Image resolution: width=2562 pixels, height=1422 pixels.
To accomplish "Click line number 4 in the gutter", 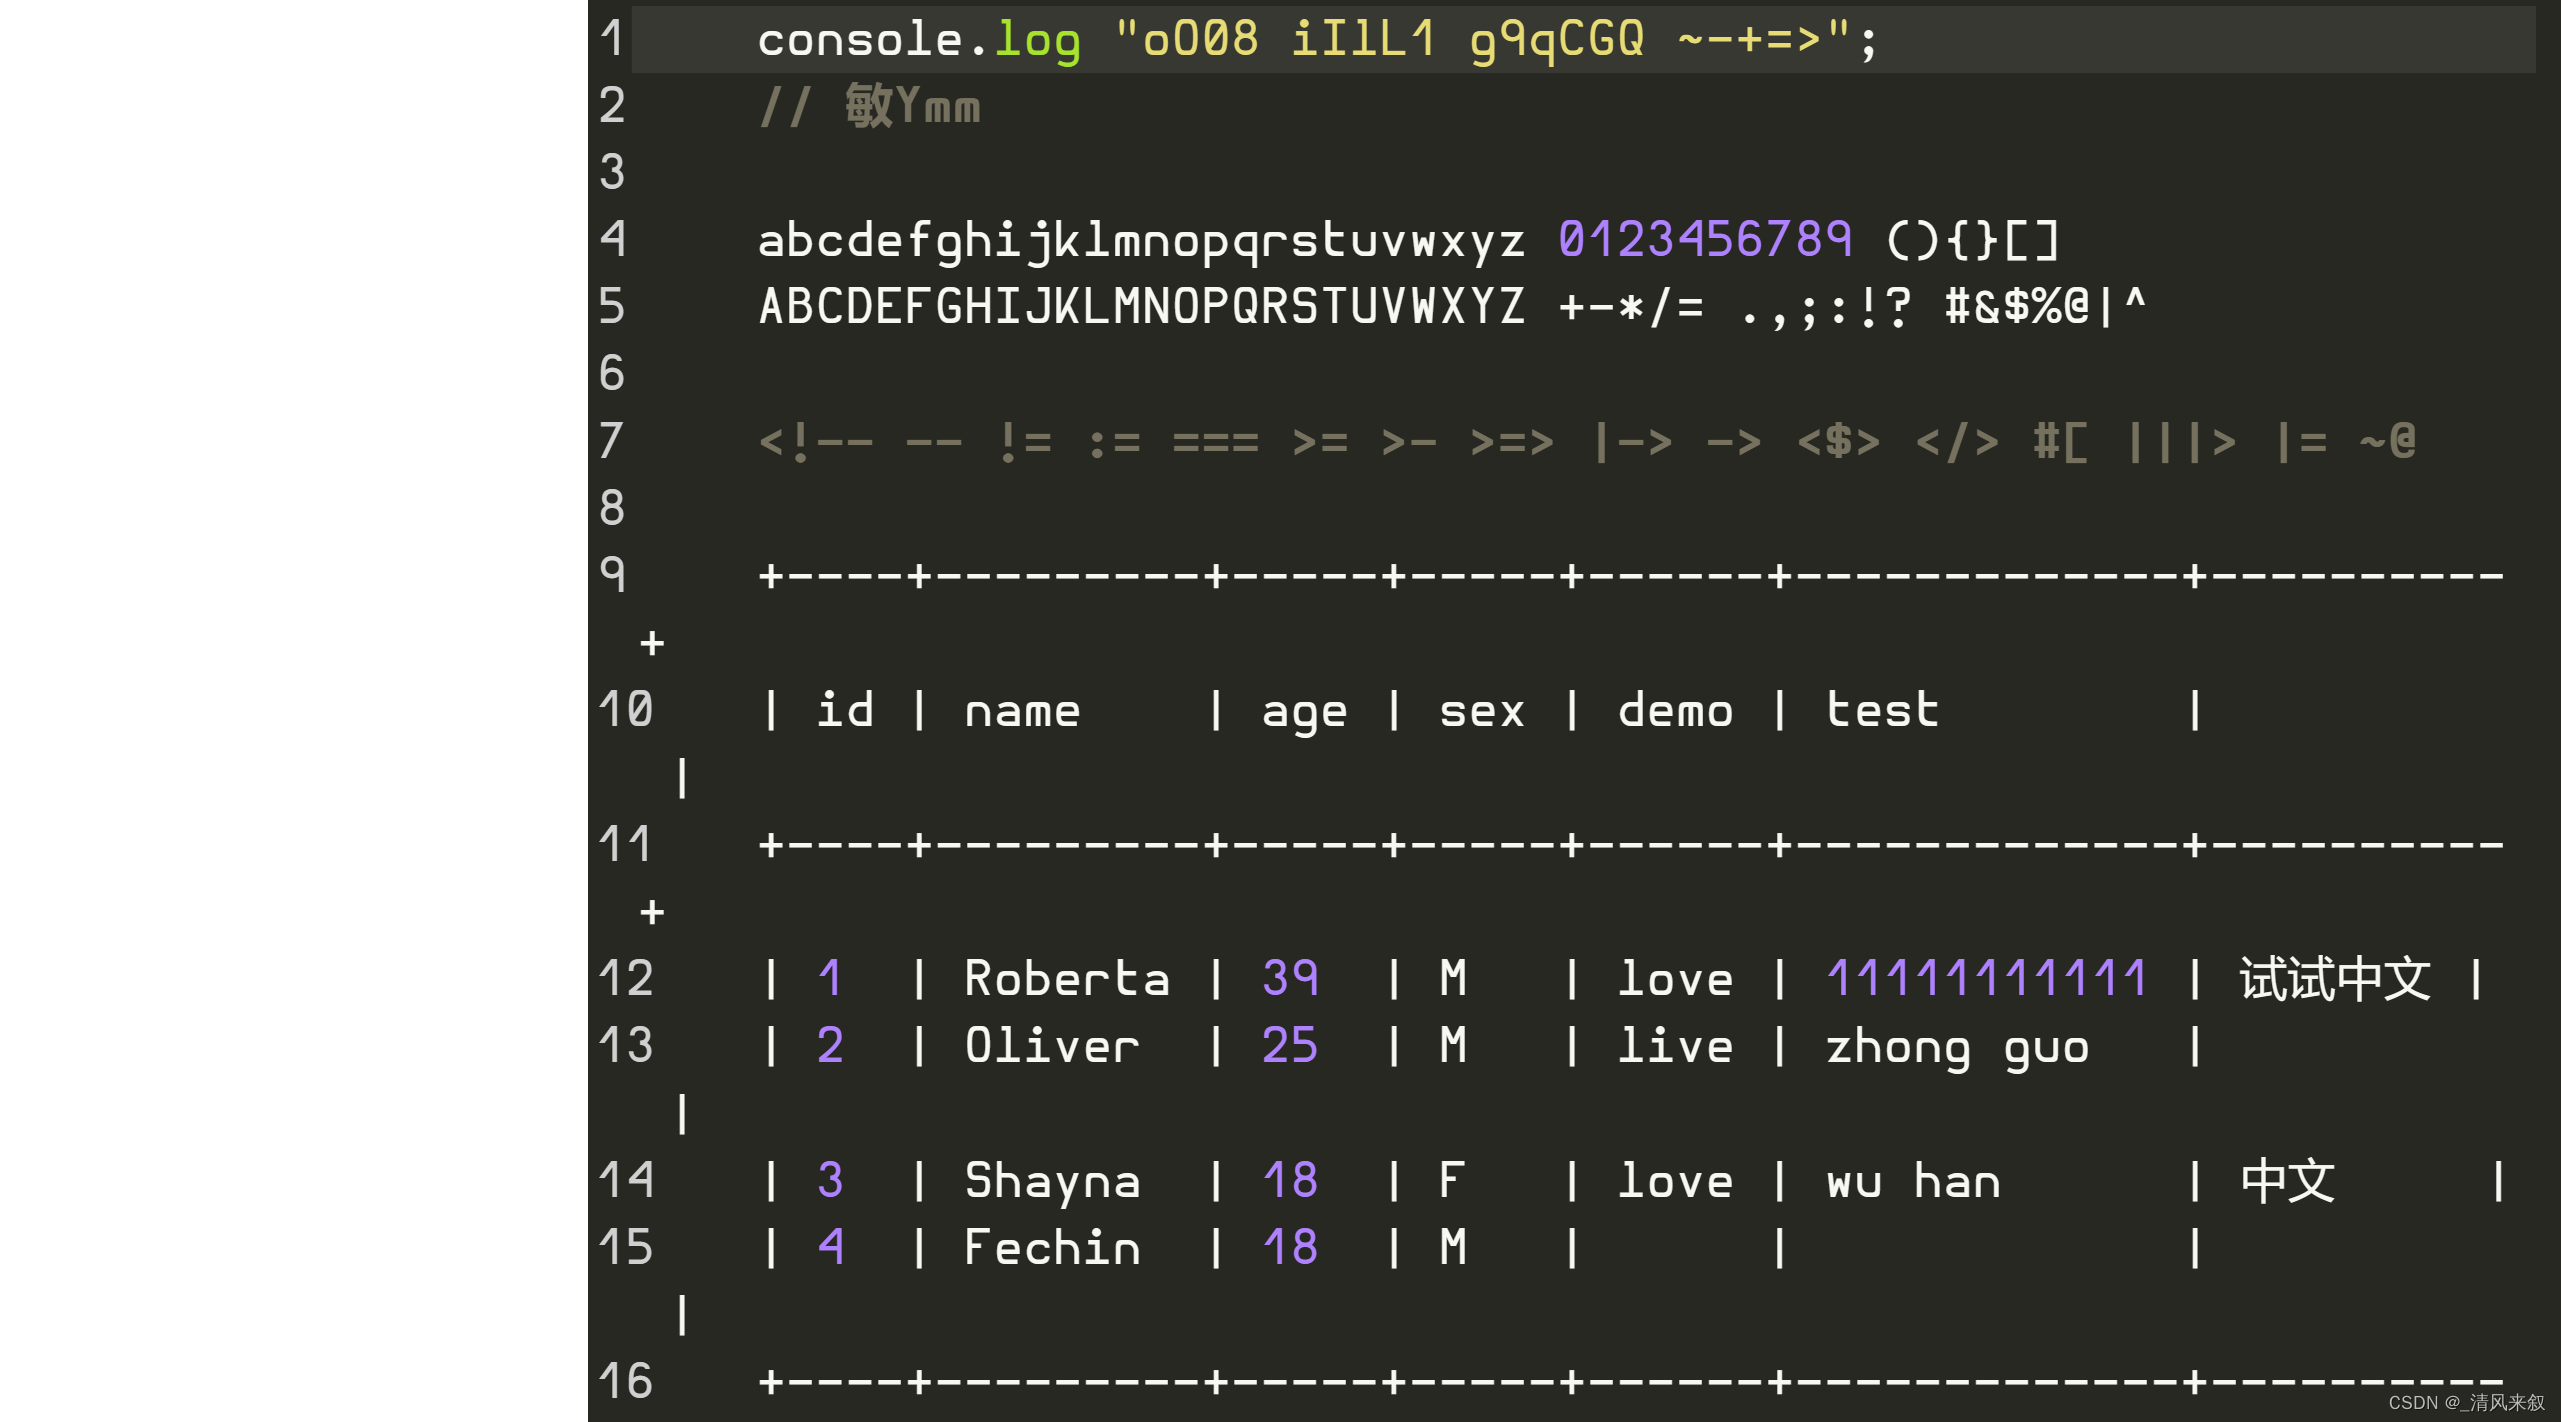I will 612,240.
